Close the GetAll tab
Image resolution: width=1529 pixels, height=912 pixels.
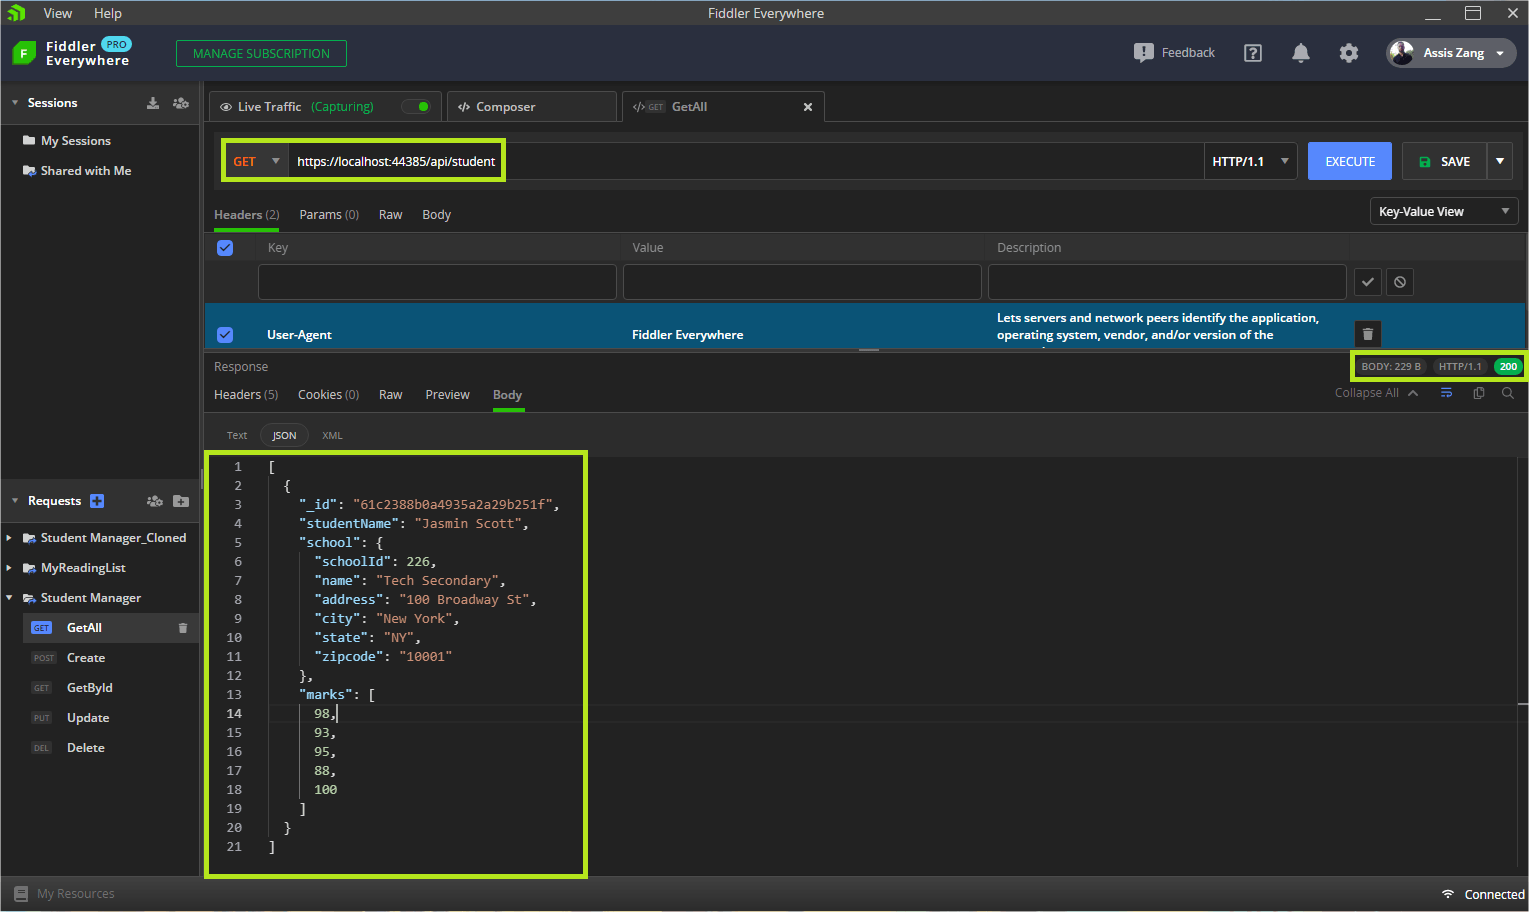pos(808,107)
